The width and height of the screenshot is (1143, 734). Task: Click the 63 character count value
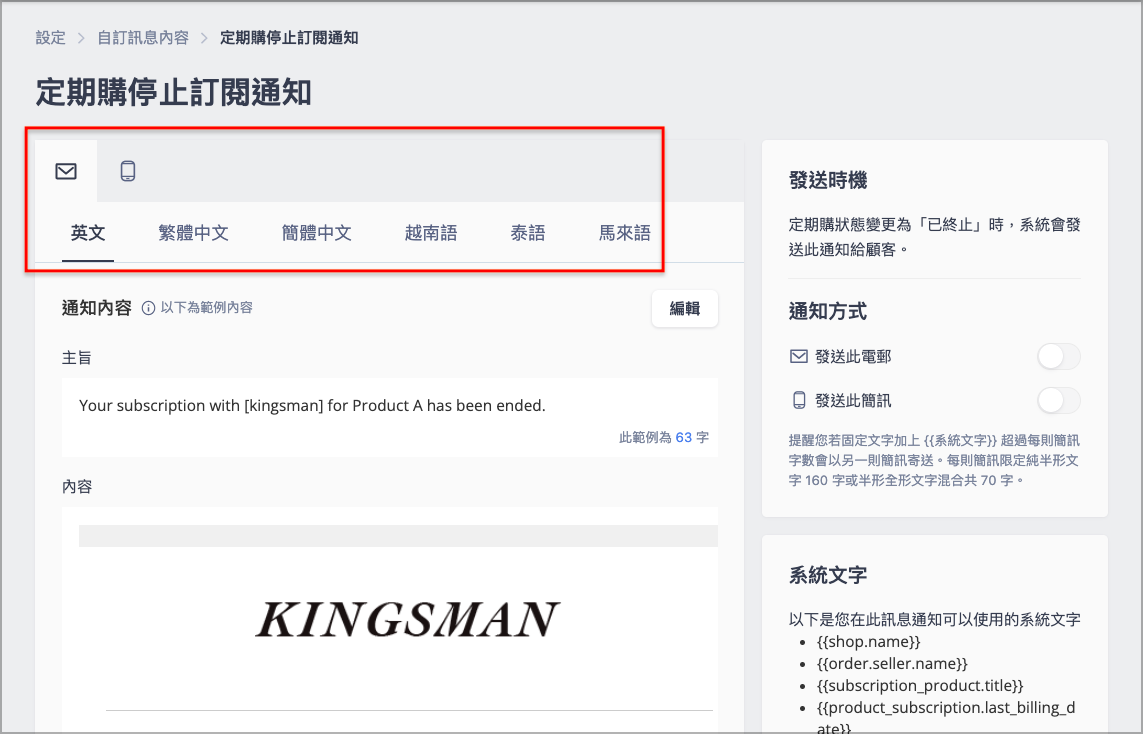pos(683,437)
